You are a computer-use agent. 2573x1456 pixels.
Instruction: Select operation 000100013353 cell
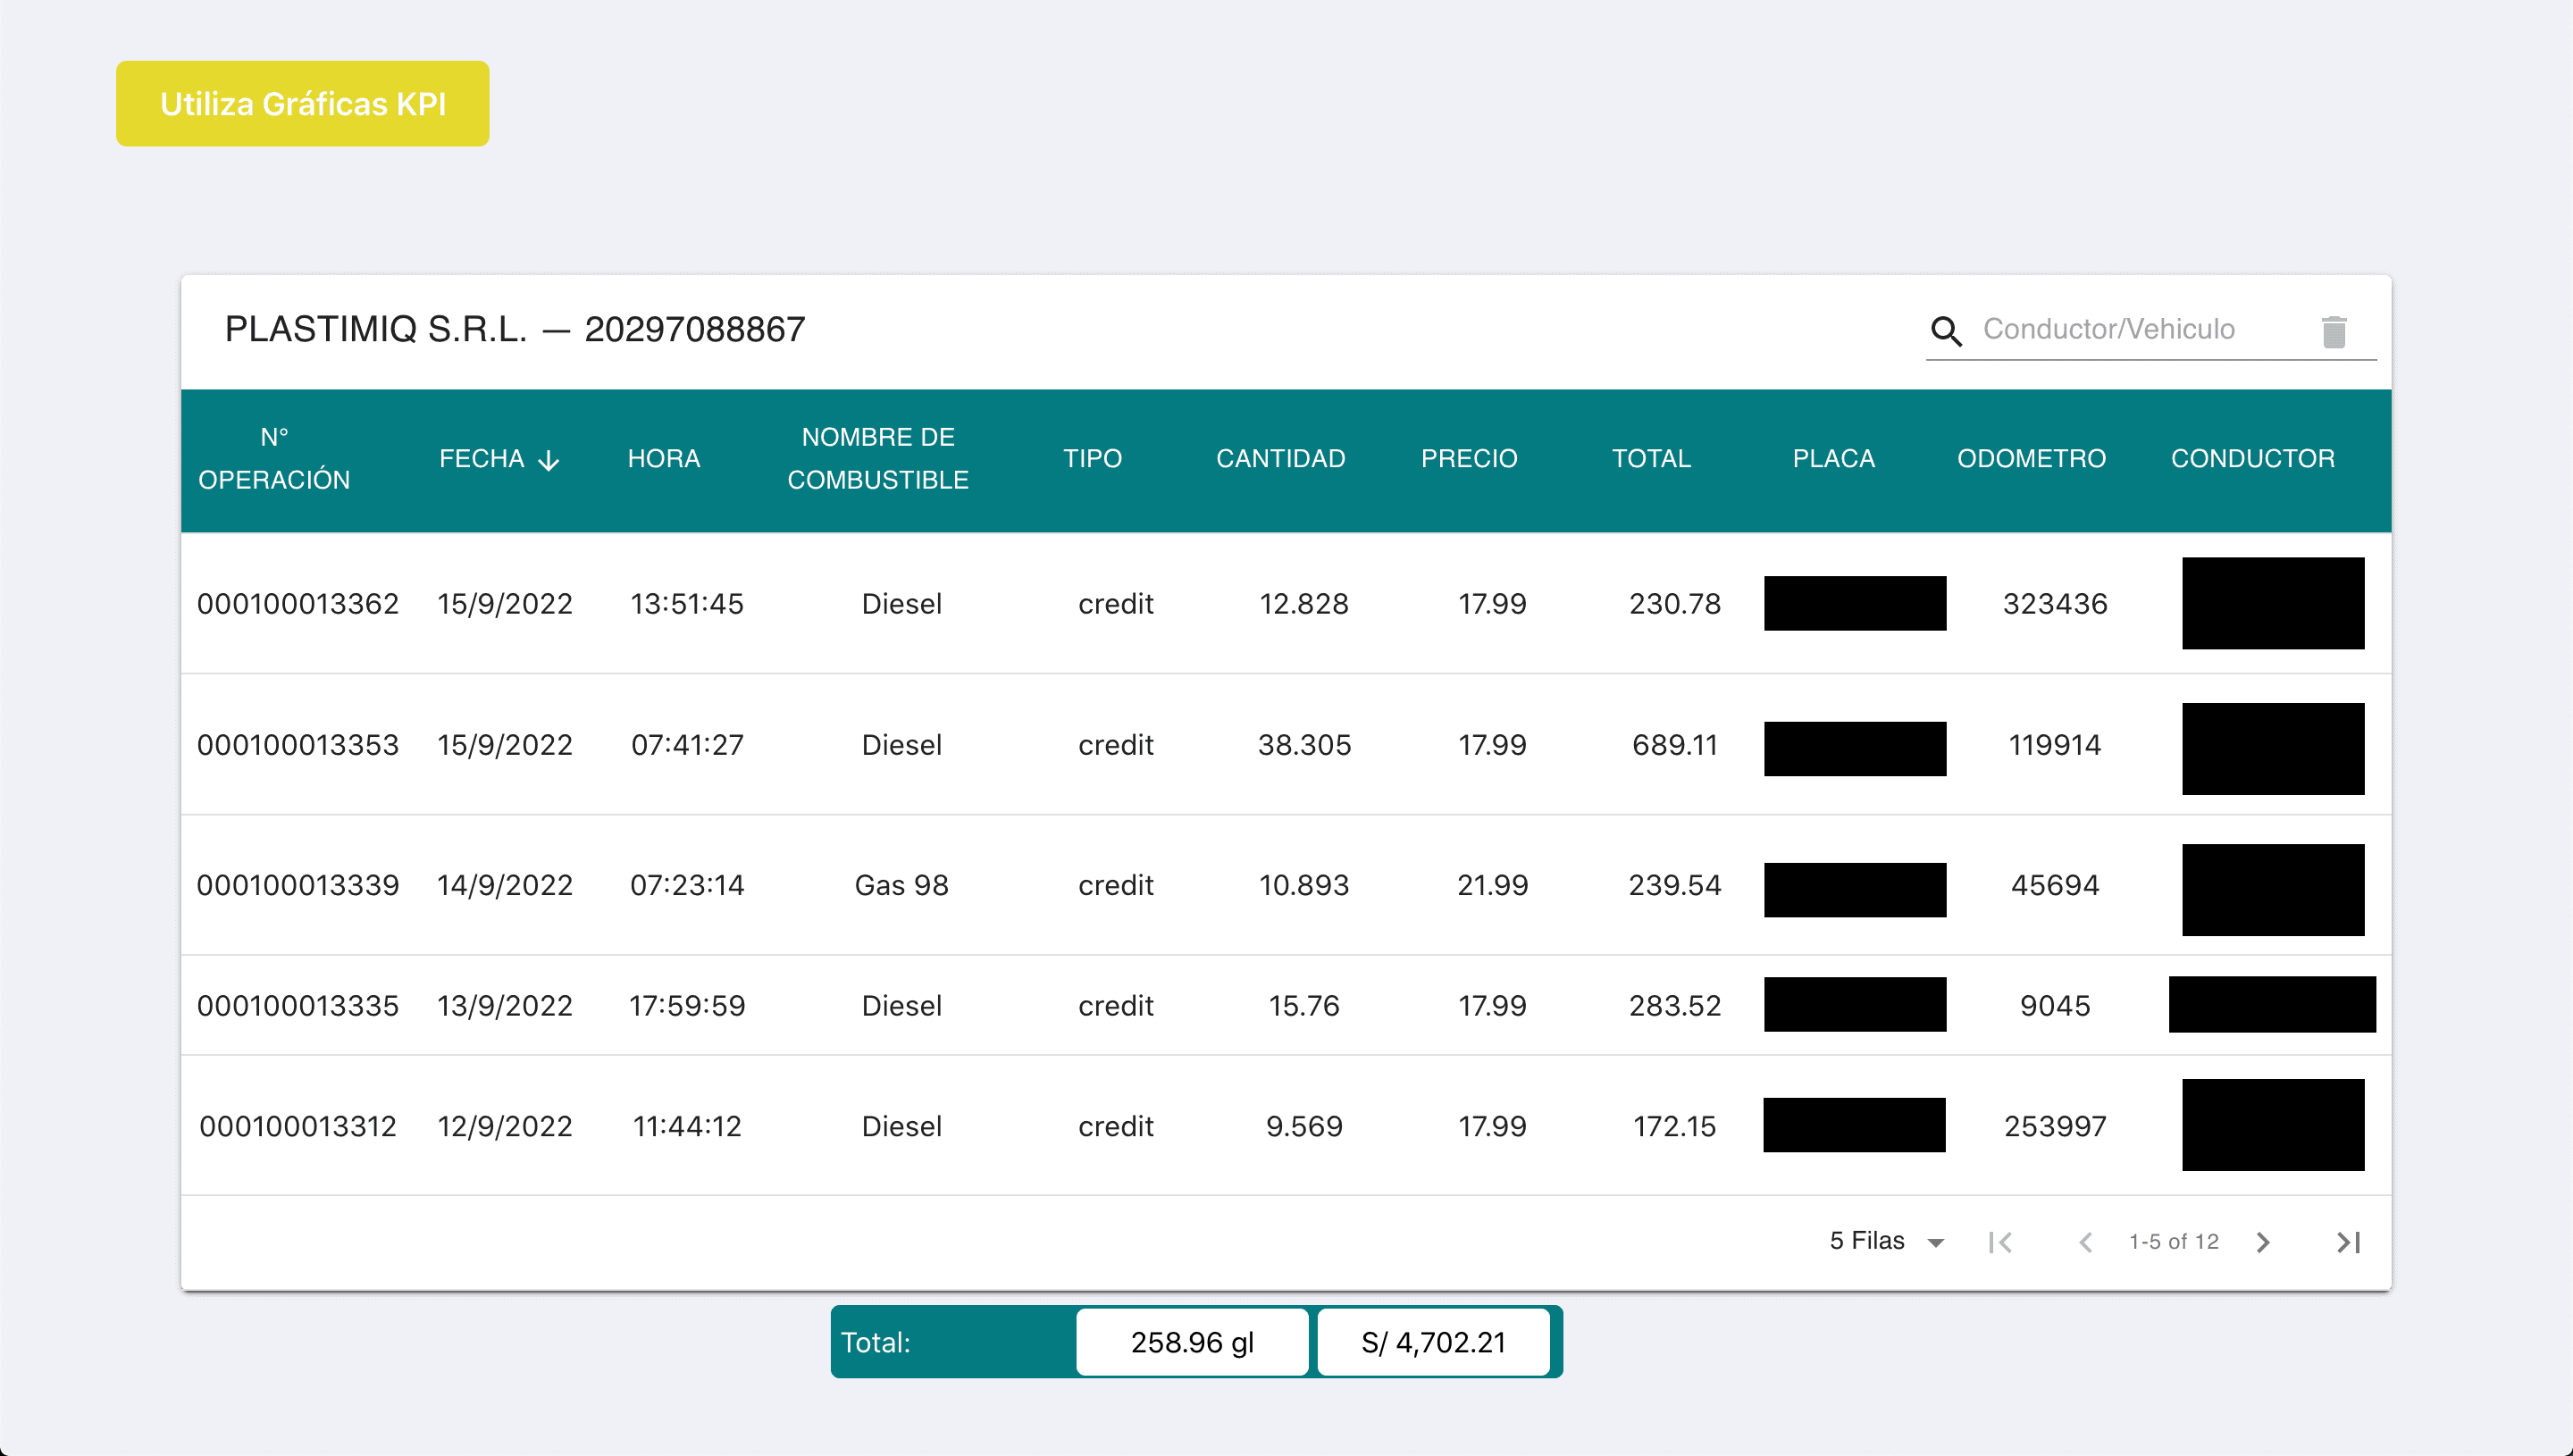(298, 745)
